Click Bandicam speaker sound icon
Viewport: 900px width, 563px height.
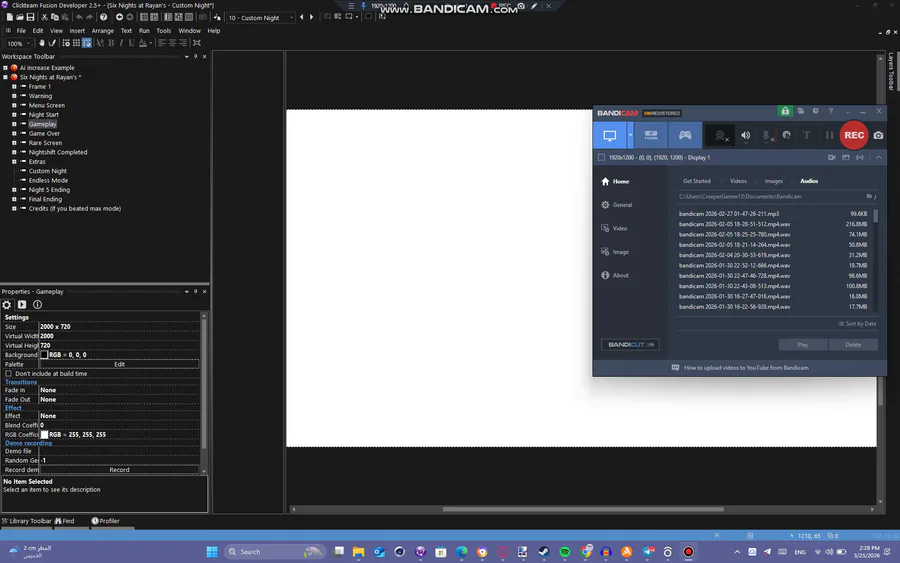(x=746, y=135)
